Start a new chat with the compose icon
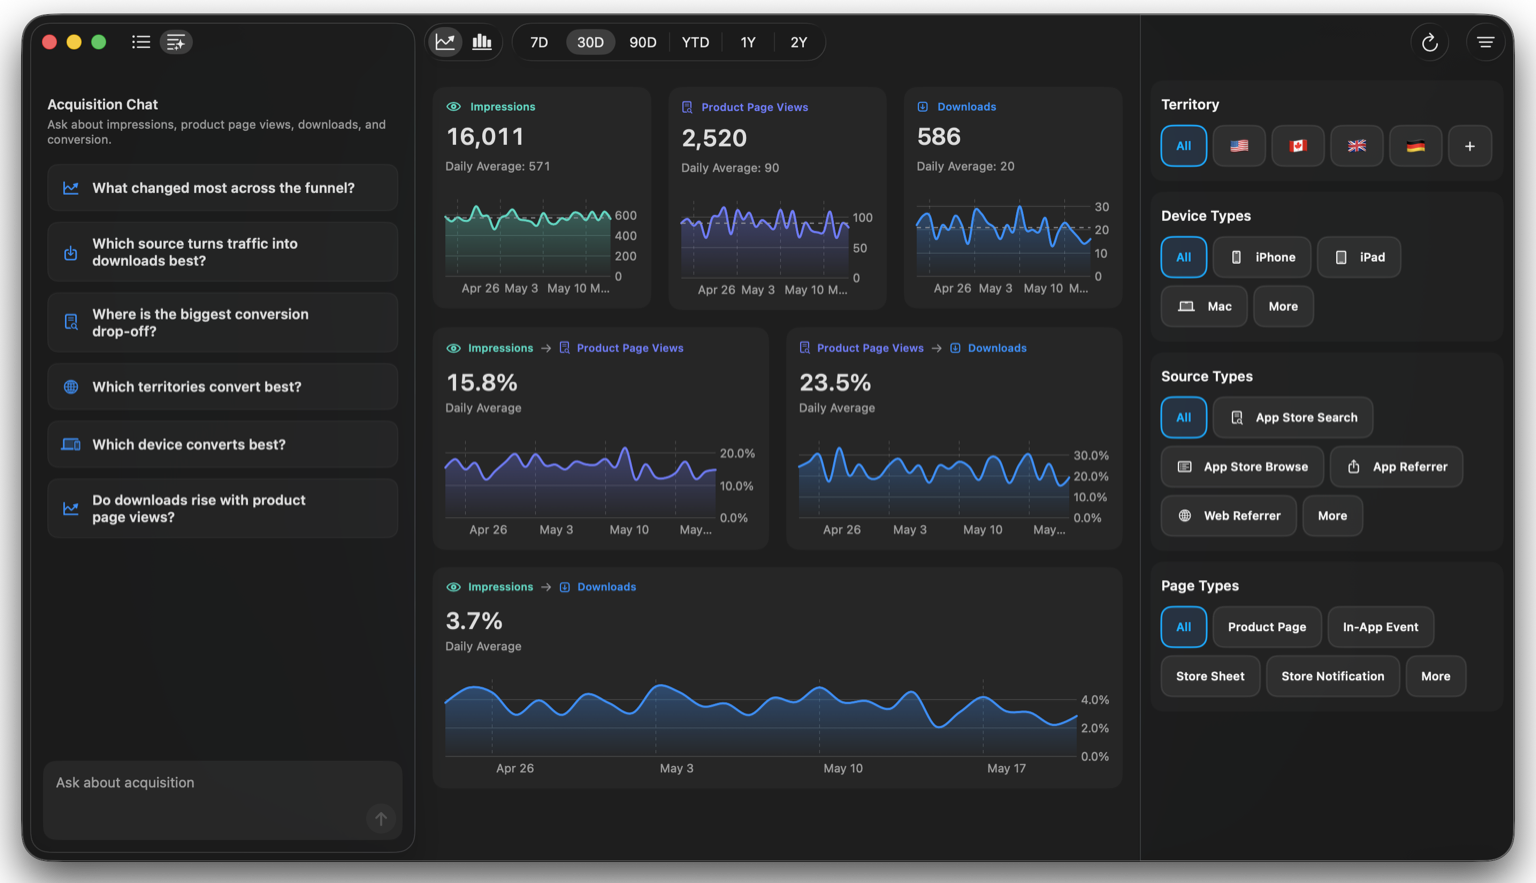This screenshot has width=1536, height=883. 176,42
